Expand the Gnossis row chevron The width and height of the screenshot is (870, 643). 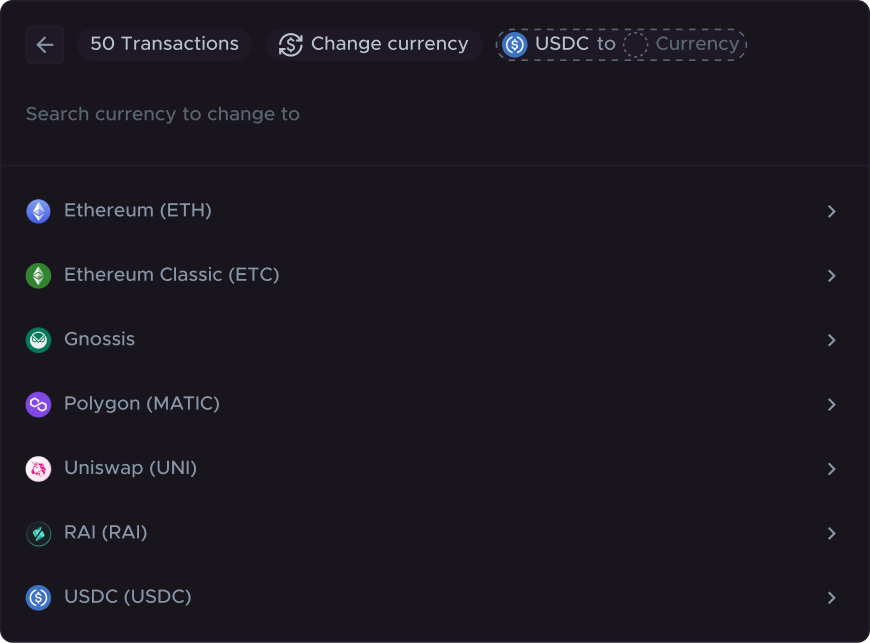click(831, 340)
